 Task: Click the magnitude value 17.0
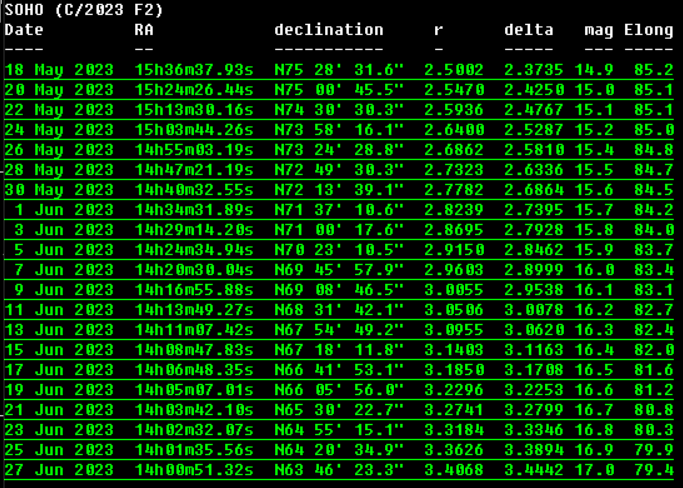click(x=598, y=470)
